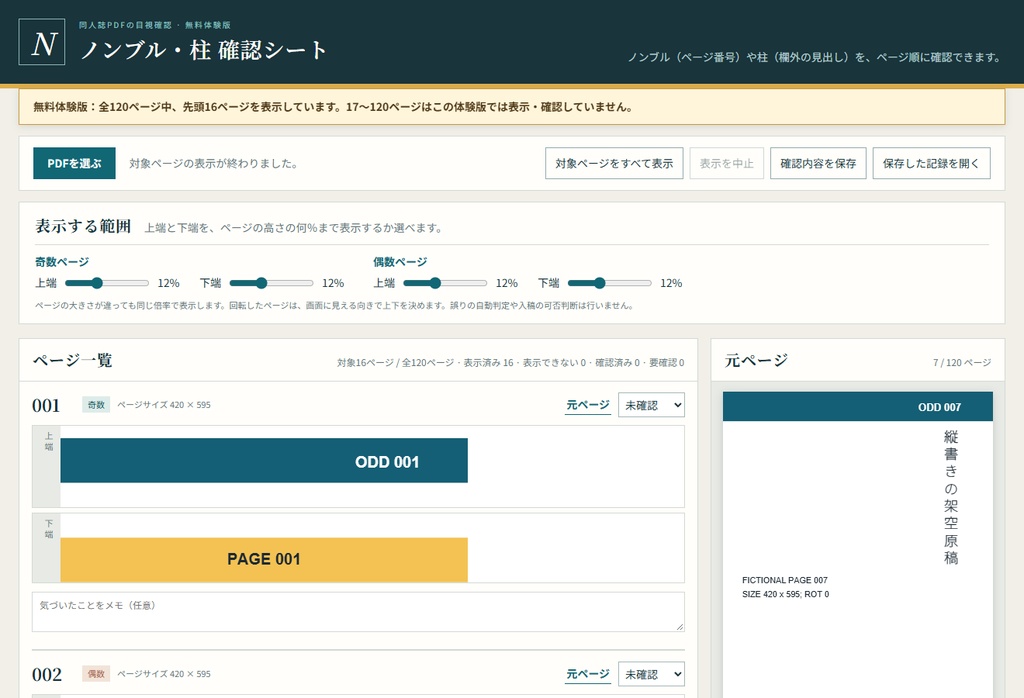Image resolution: width=1024 pixels, height=698 pixels.
Task: Click the memo field for page 001
Action: pos(358,612)
